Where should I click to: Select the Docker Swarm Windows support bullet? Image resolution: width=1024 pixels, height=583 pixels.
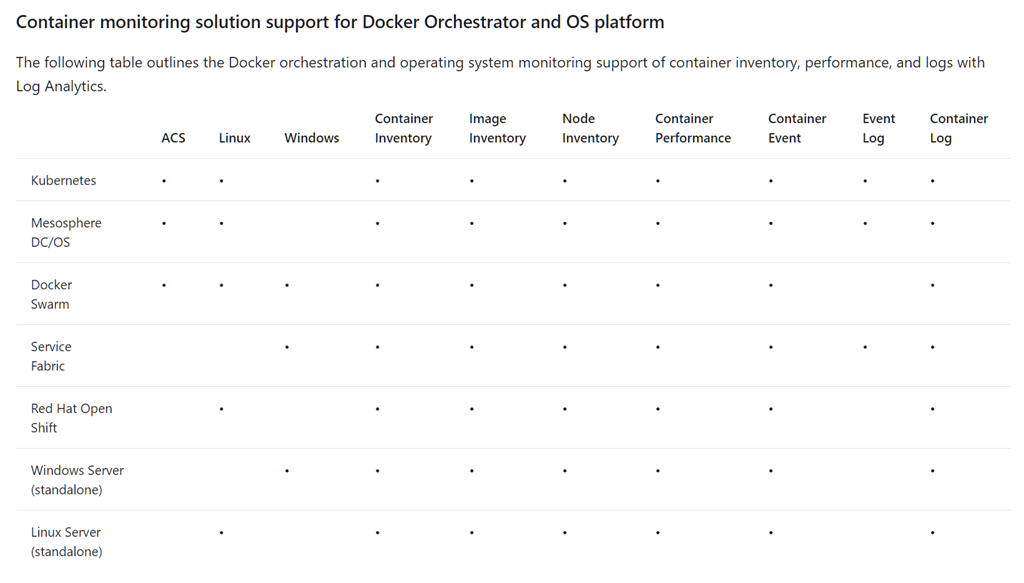[287, 286]
